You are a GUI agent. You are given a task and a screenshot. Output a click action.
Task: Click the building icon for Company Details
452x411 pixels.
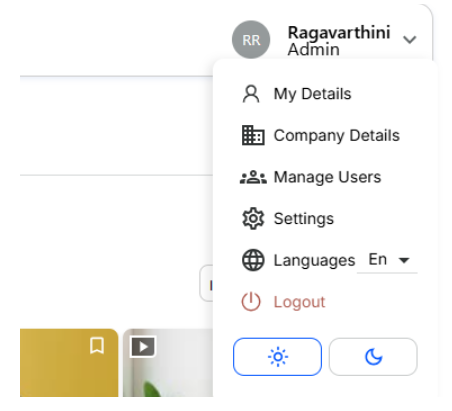pyautogui.click(x=253, y=135)
